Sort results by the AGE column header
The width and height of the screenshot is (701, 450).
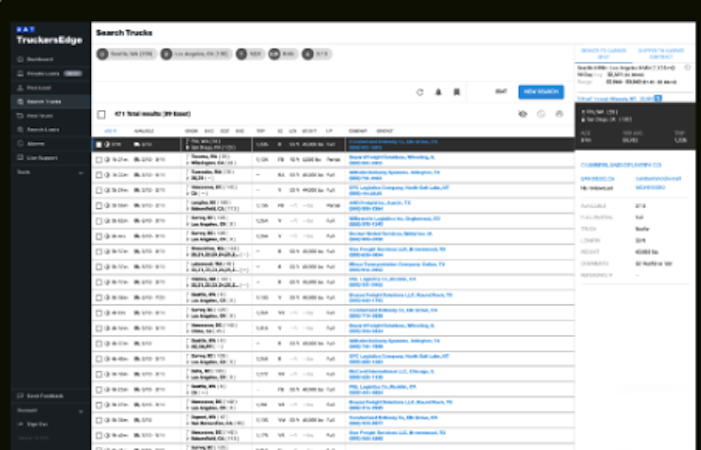(x=110, y=131)
